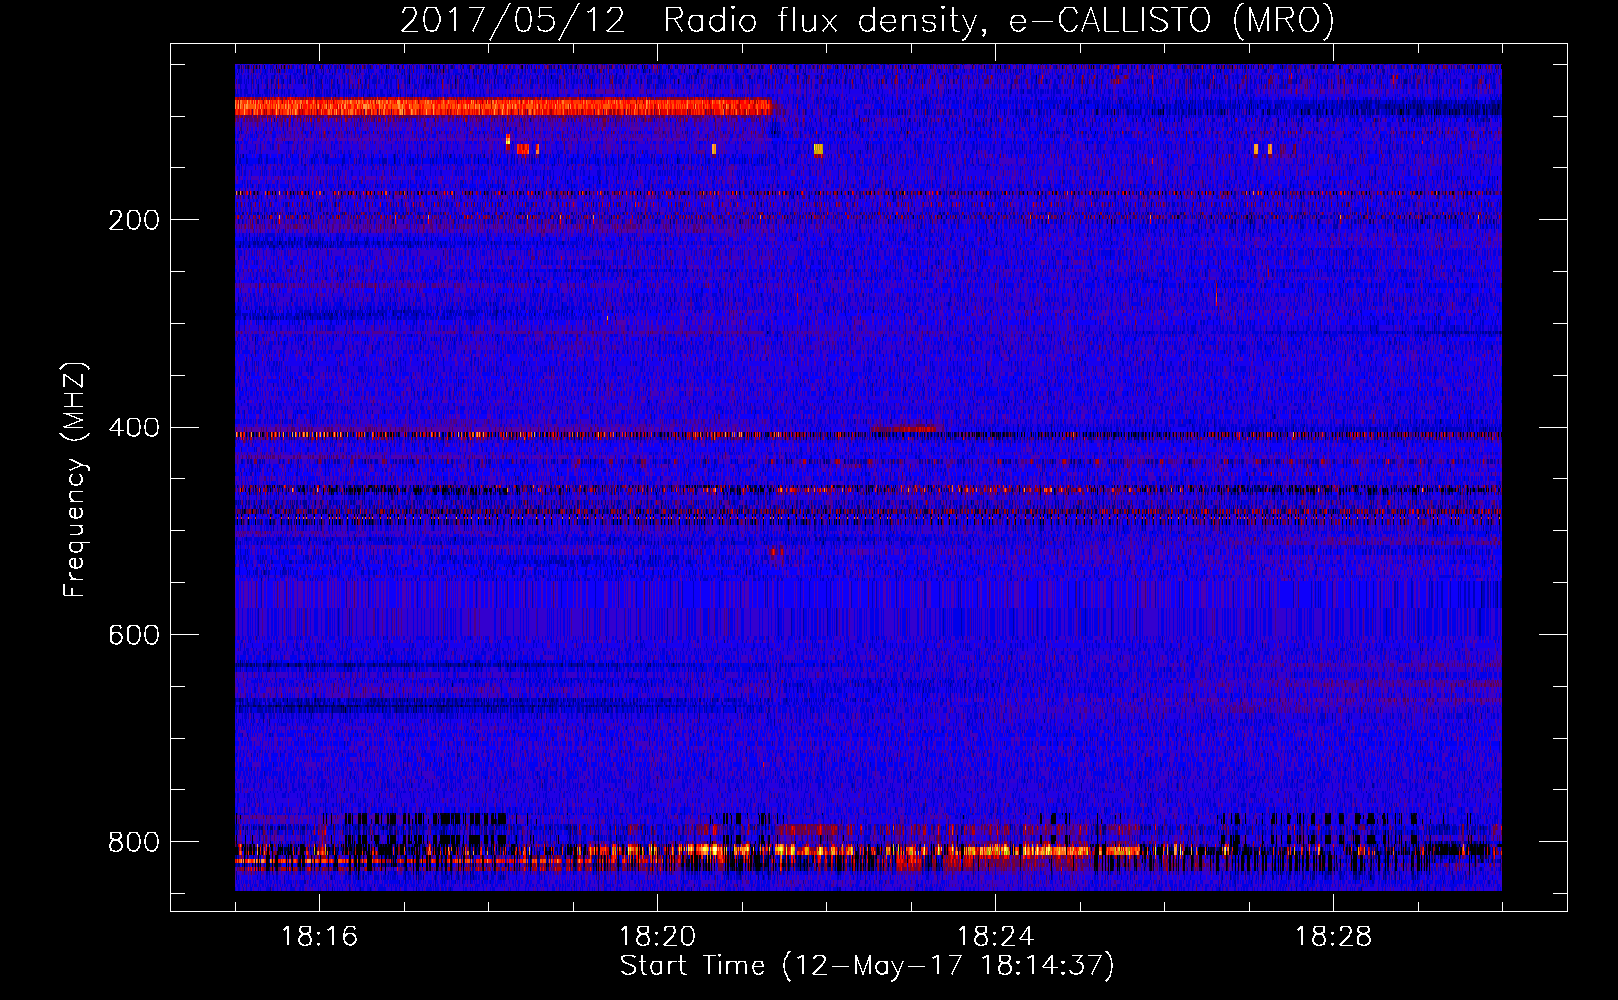Click the "18:20" time tick label
The height and width of the screenshot is (1000, 1618).
tap(657, 937)
